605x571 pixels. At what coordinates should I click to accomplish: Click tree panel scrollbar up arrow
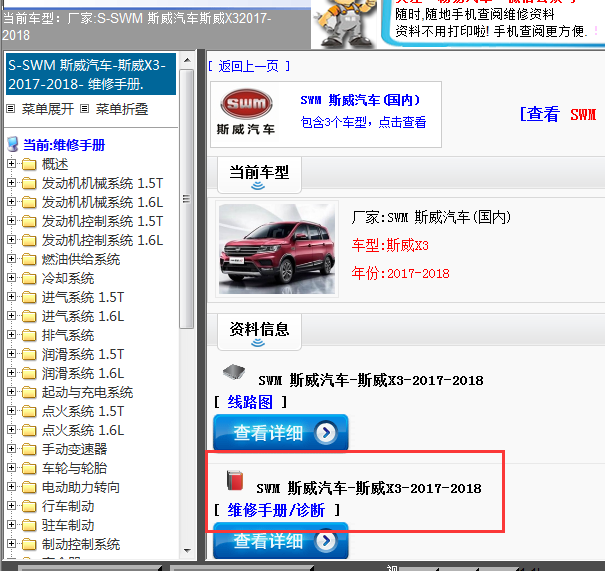187,60
